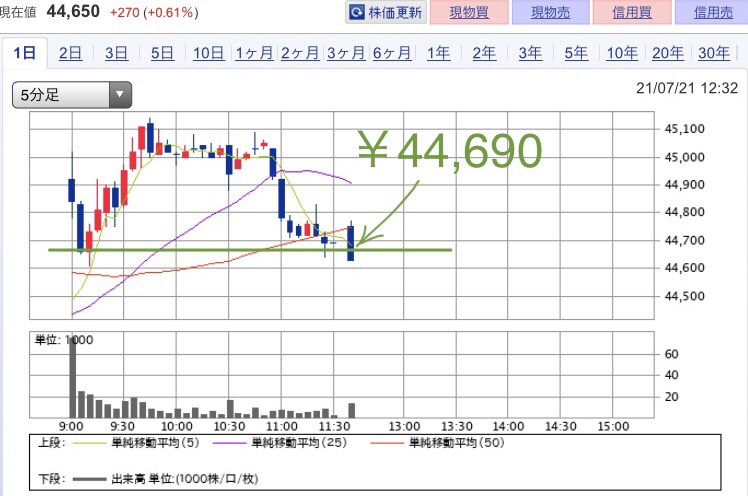748x496 pixels.
Task: Show the 1年 chart period
Action: (x=438, y=52)
